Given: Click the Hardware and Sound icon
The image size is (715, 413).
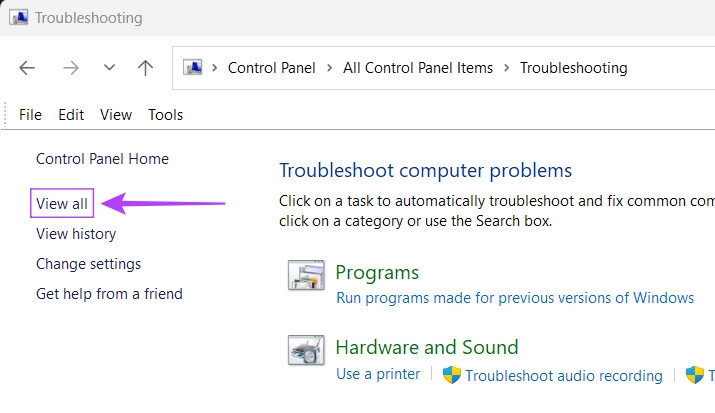Looking at the screenshot, I should [306, 350].
